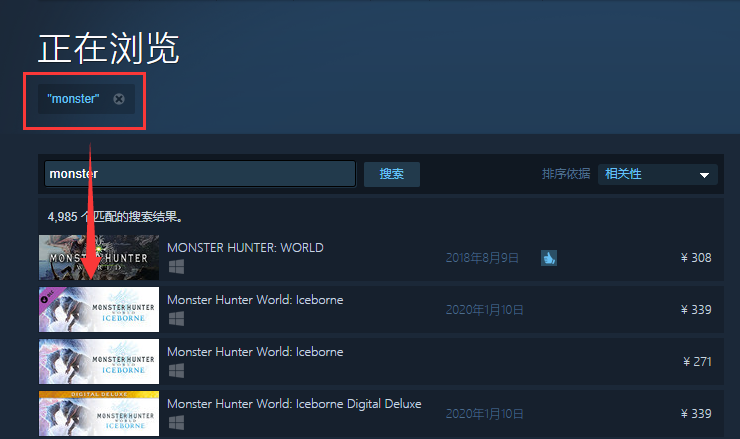Select Iceborne title priced ¥ 271

(x=255, y=352)
